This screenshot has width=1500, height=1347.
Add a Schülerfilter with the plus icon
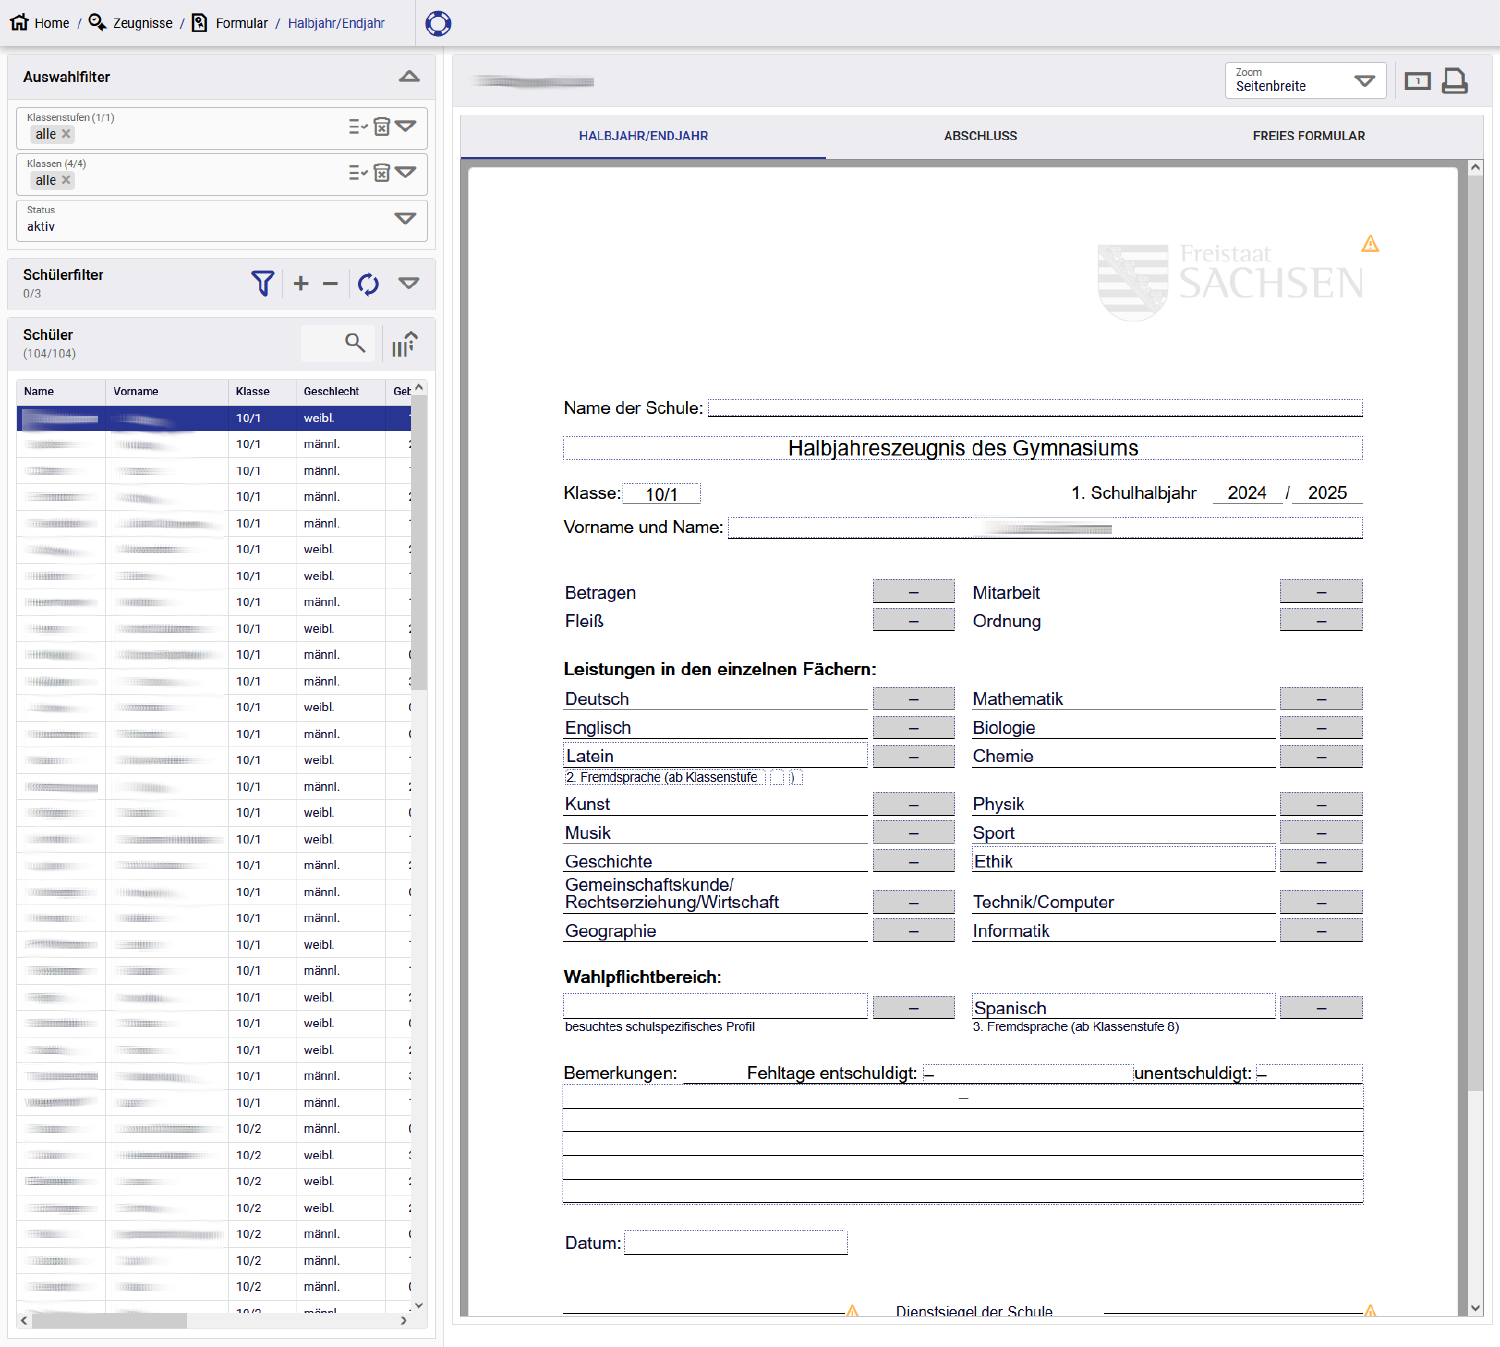[x=301, y=284]
